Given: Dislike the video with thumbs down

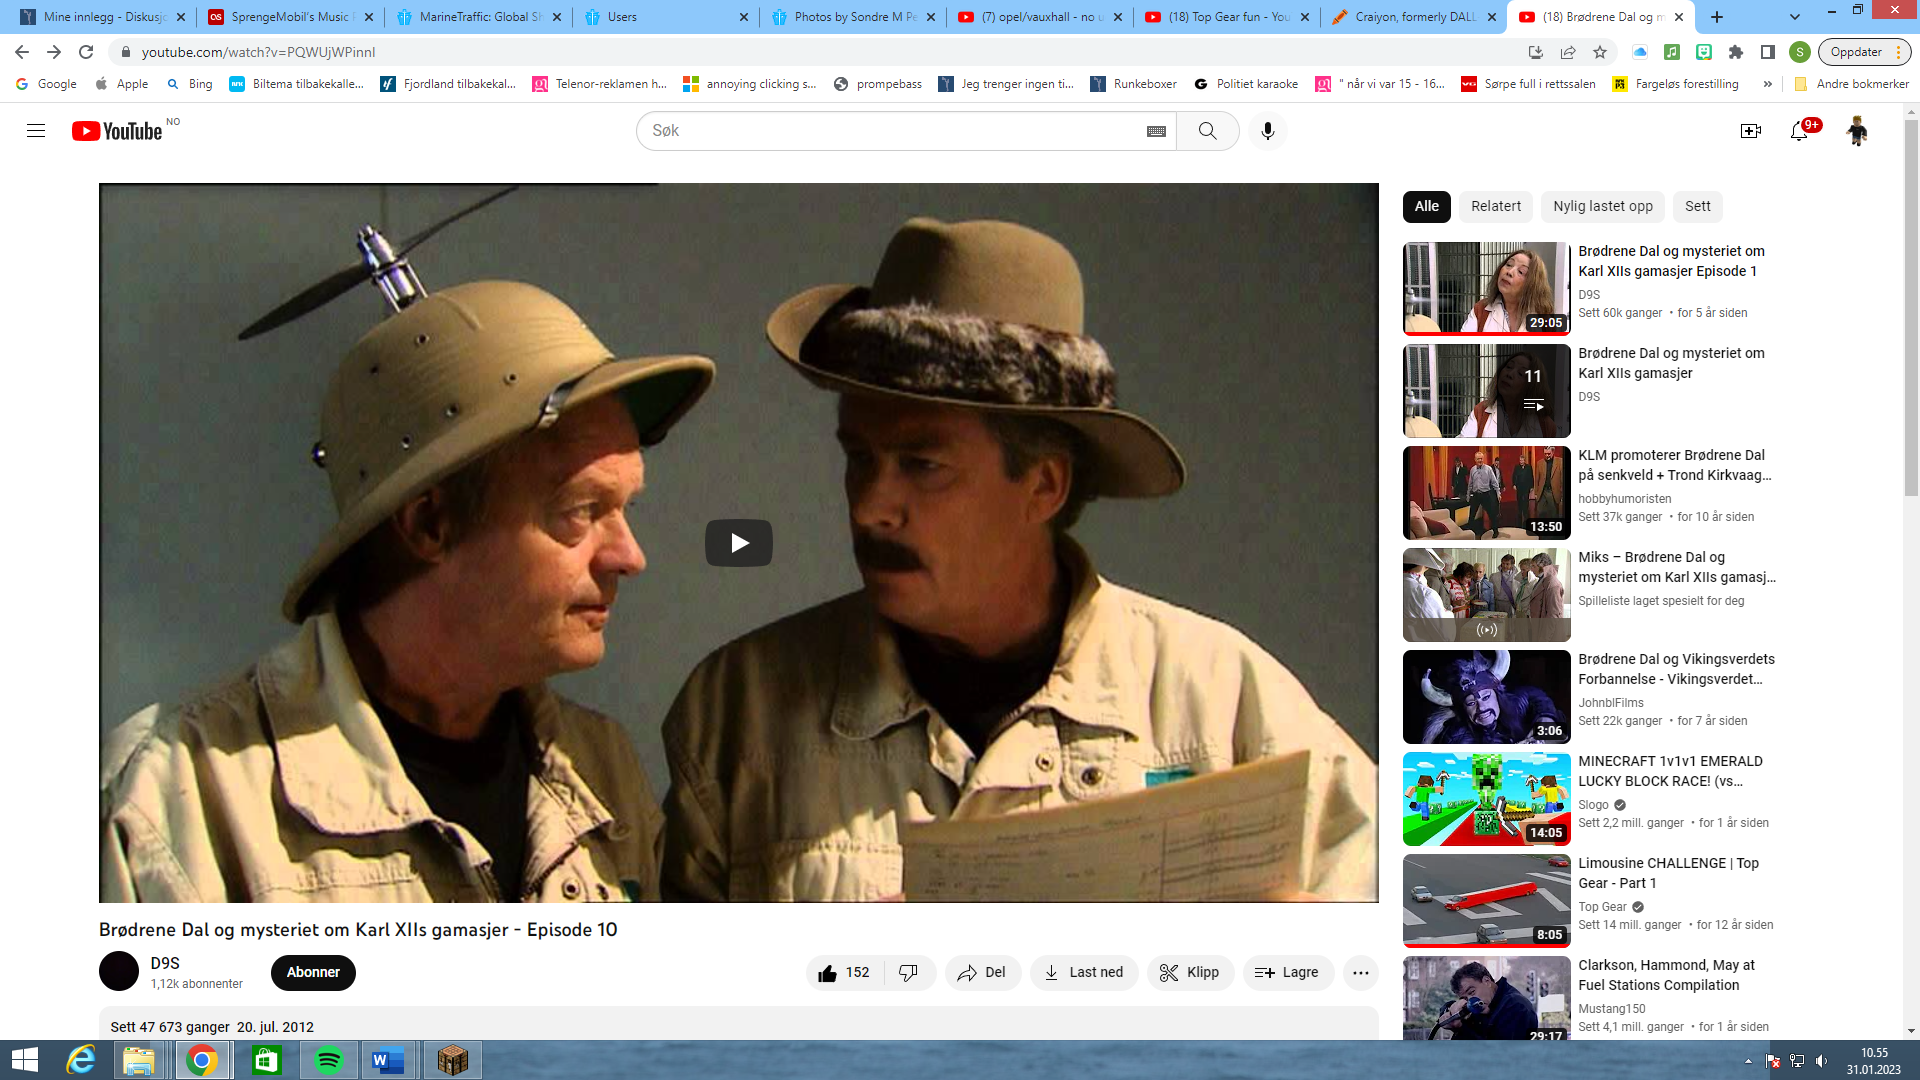Looking at the screenshot, I should pos(909,973).
